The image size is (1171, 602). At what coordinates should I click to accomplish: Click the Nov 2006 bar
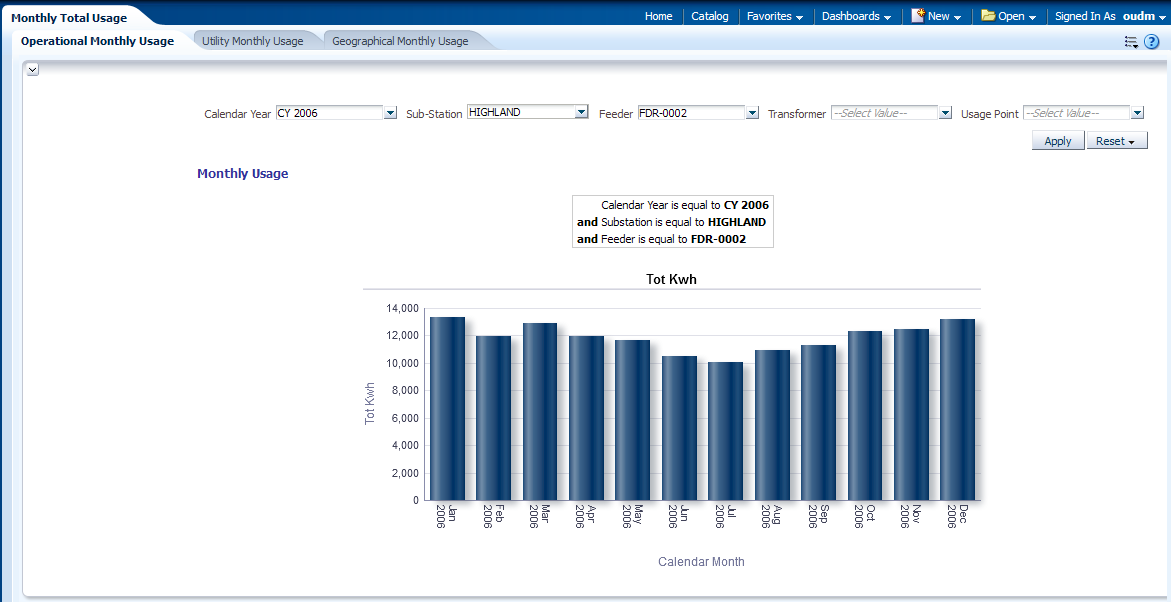[911, 415]
